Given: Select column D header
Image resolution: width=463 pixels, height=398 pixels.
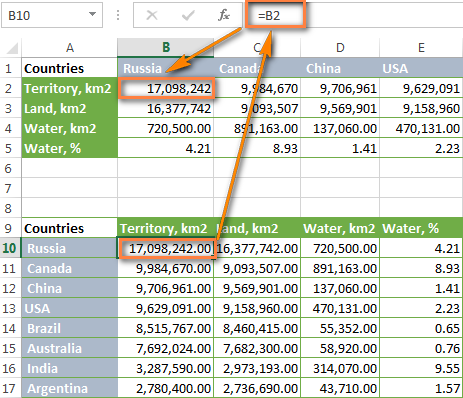Looking at the screenshot, I should coord(340,48).
